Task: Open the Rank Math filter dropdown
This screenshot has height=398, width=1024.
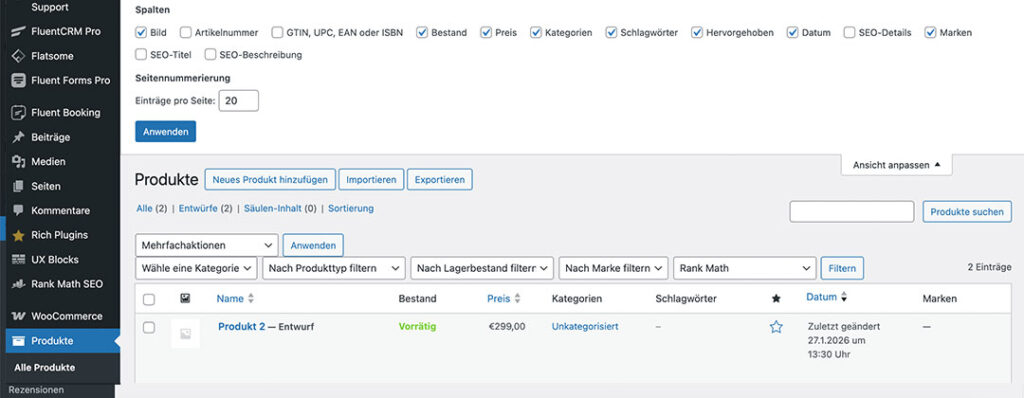Action: point(744,268)
